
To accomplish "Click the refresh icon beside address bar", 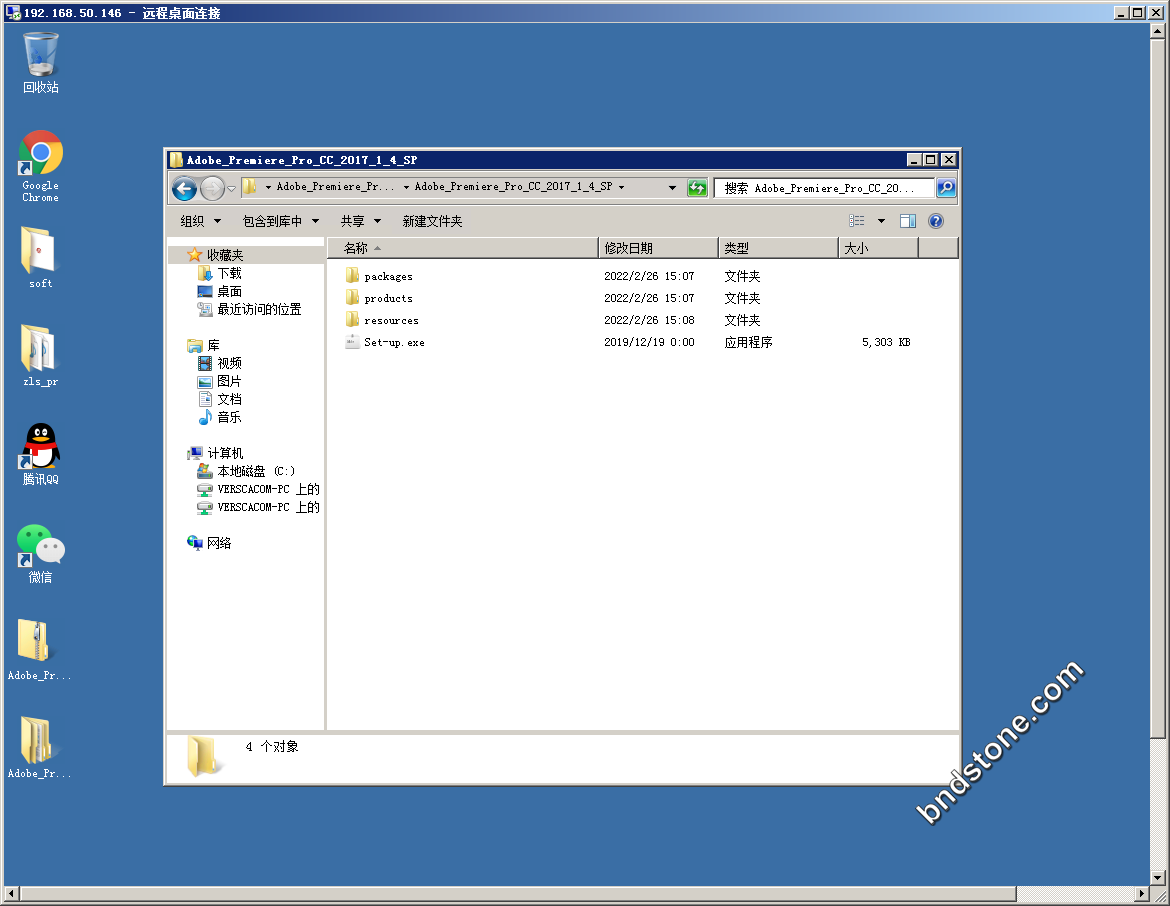I will point(697,188).
